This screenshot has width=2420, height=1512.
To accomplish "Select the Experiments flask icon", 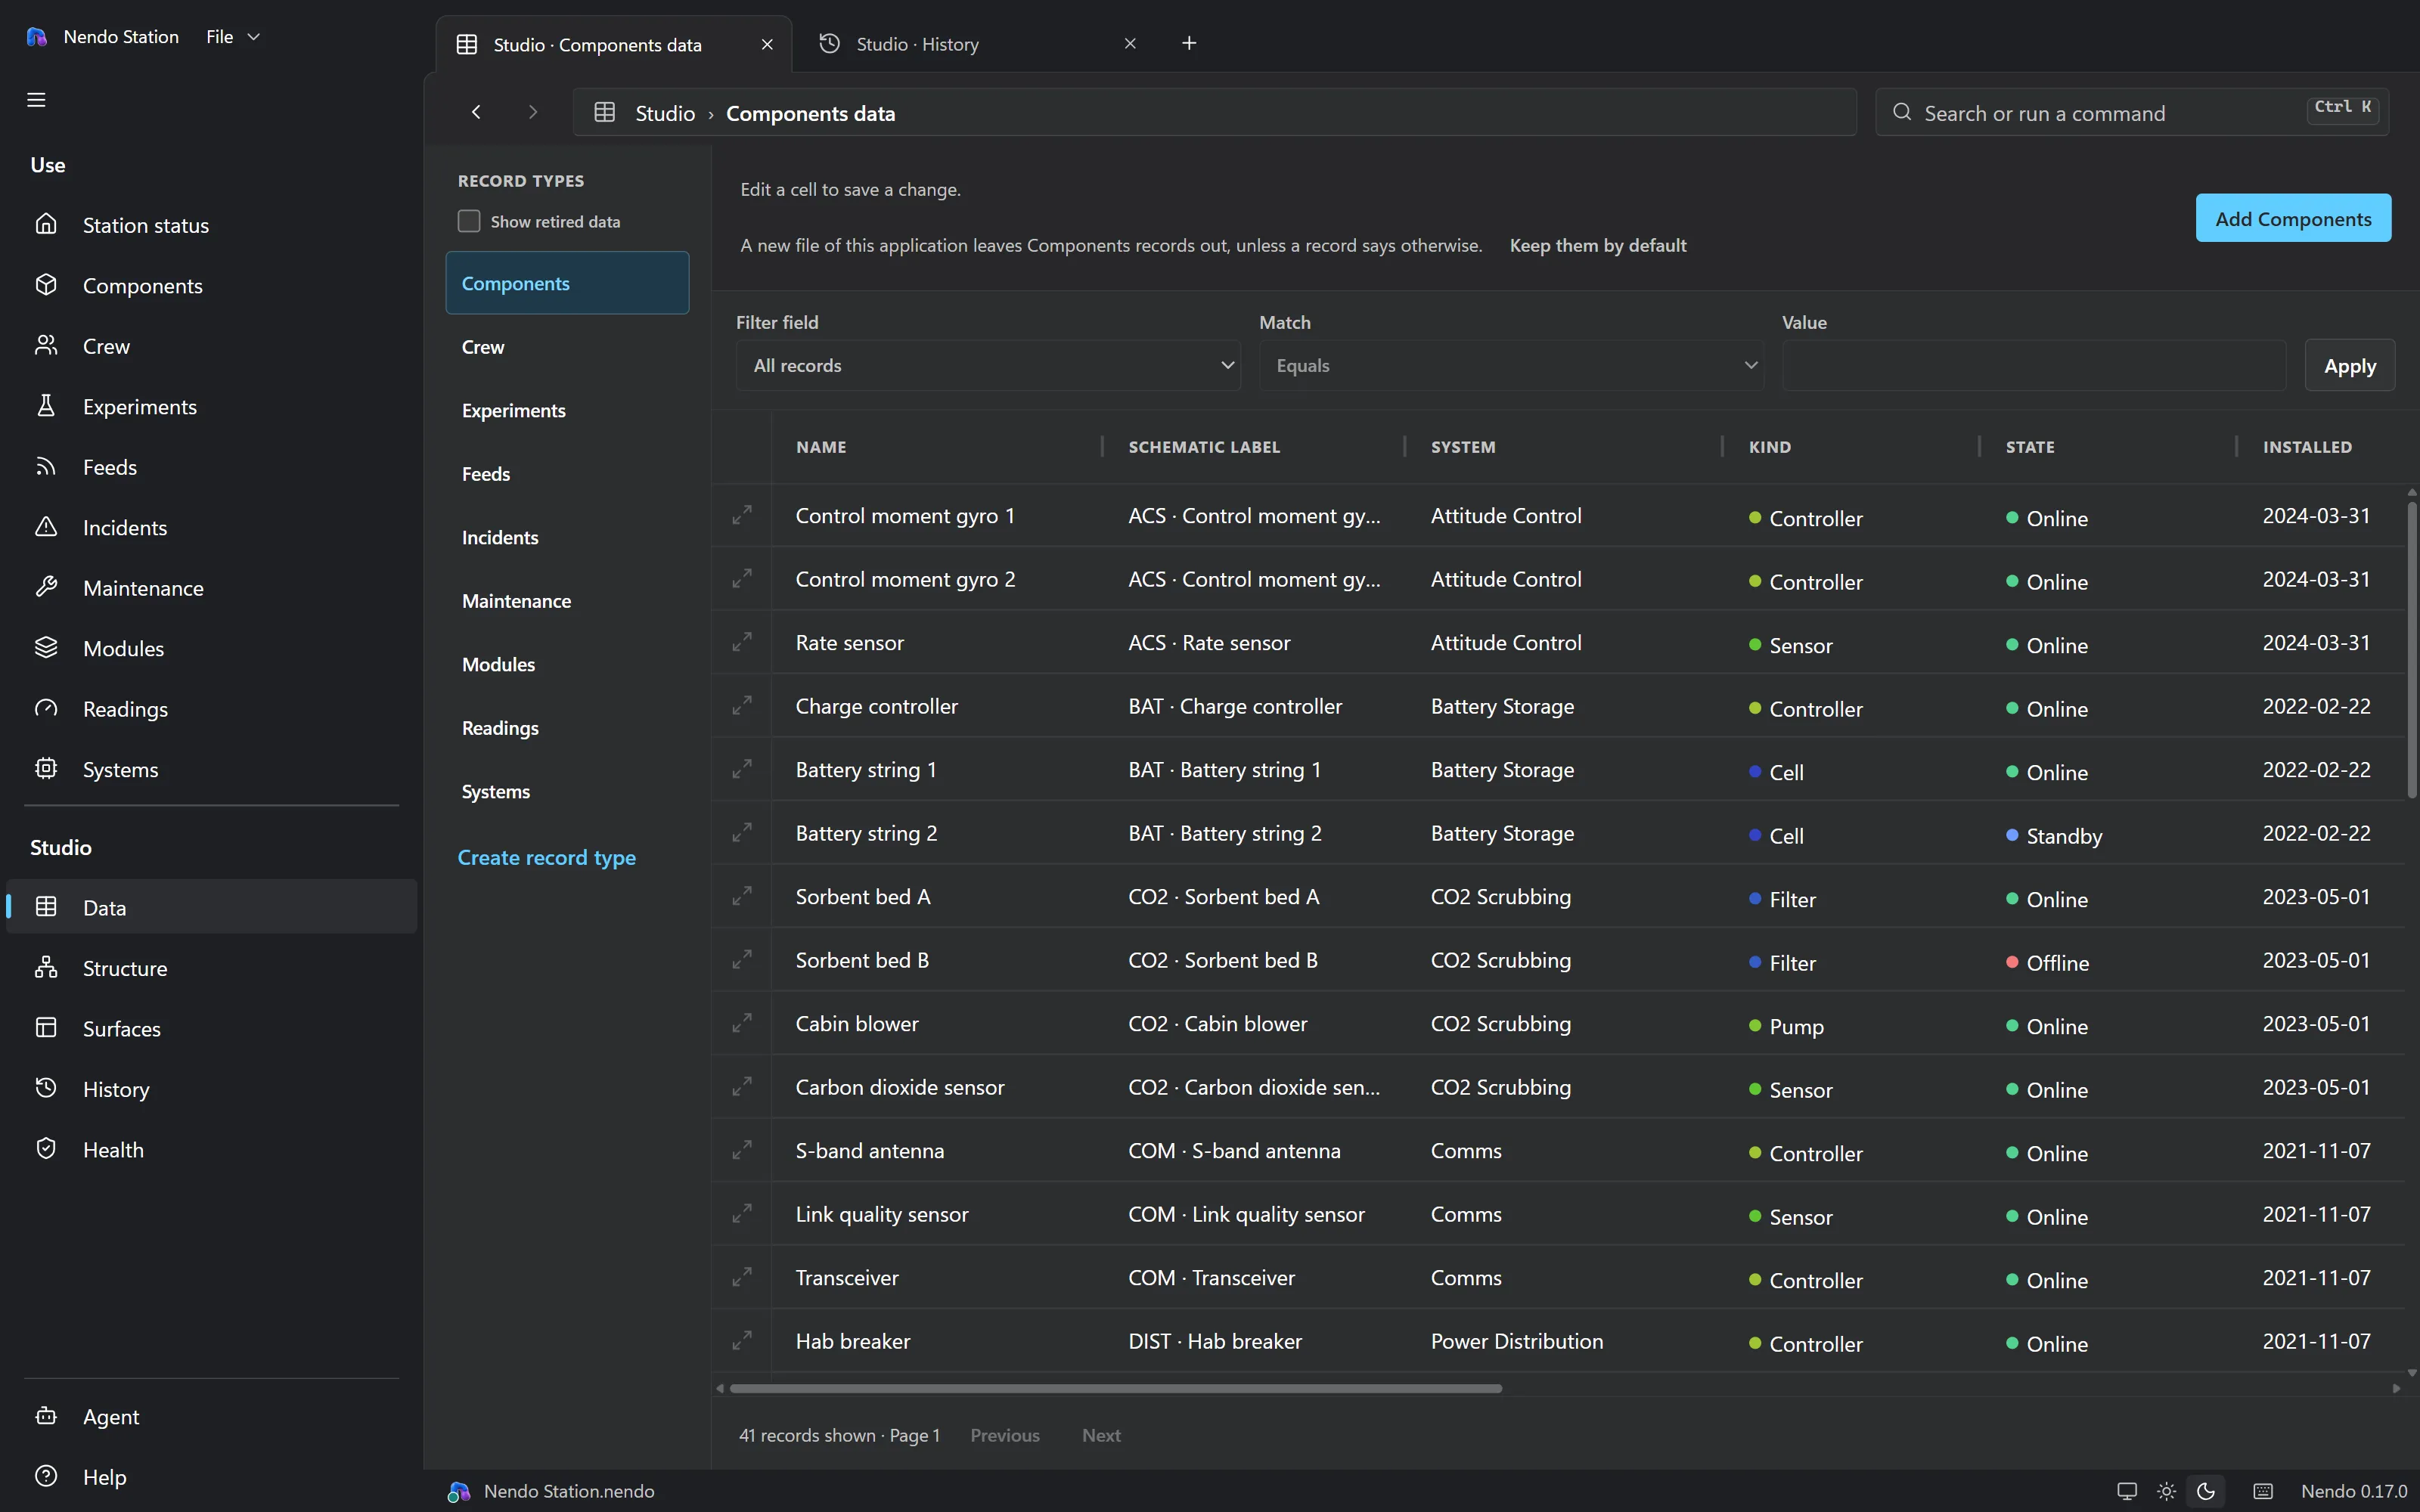I will (46, 406).
